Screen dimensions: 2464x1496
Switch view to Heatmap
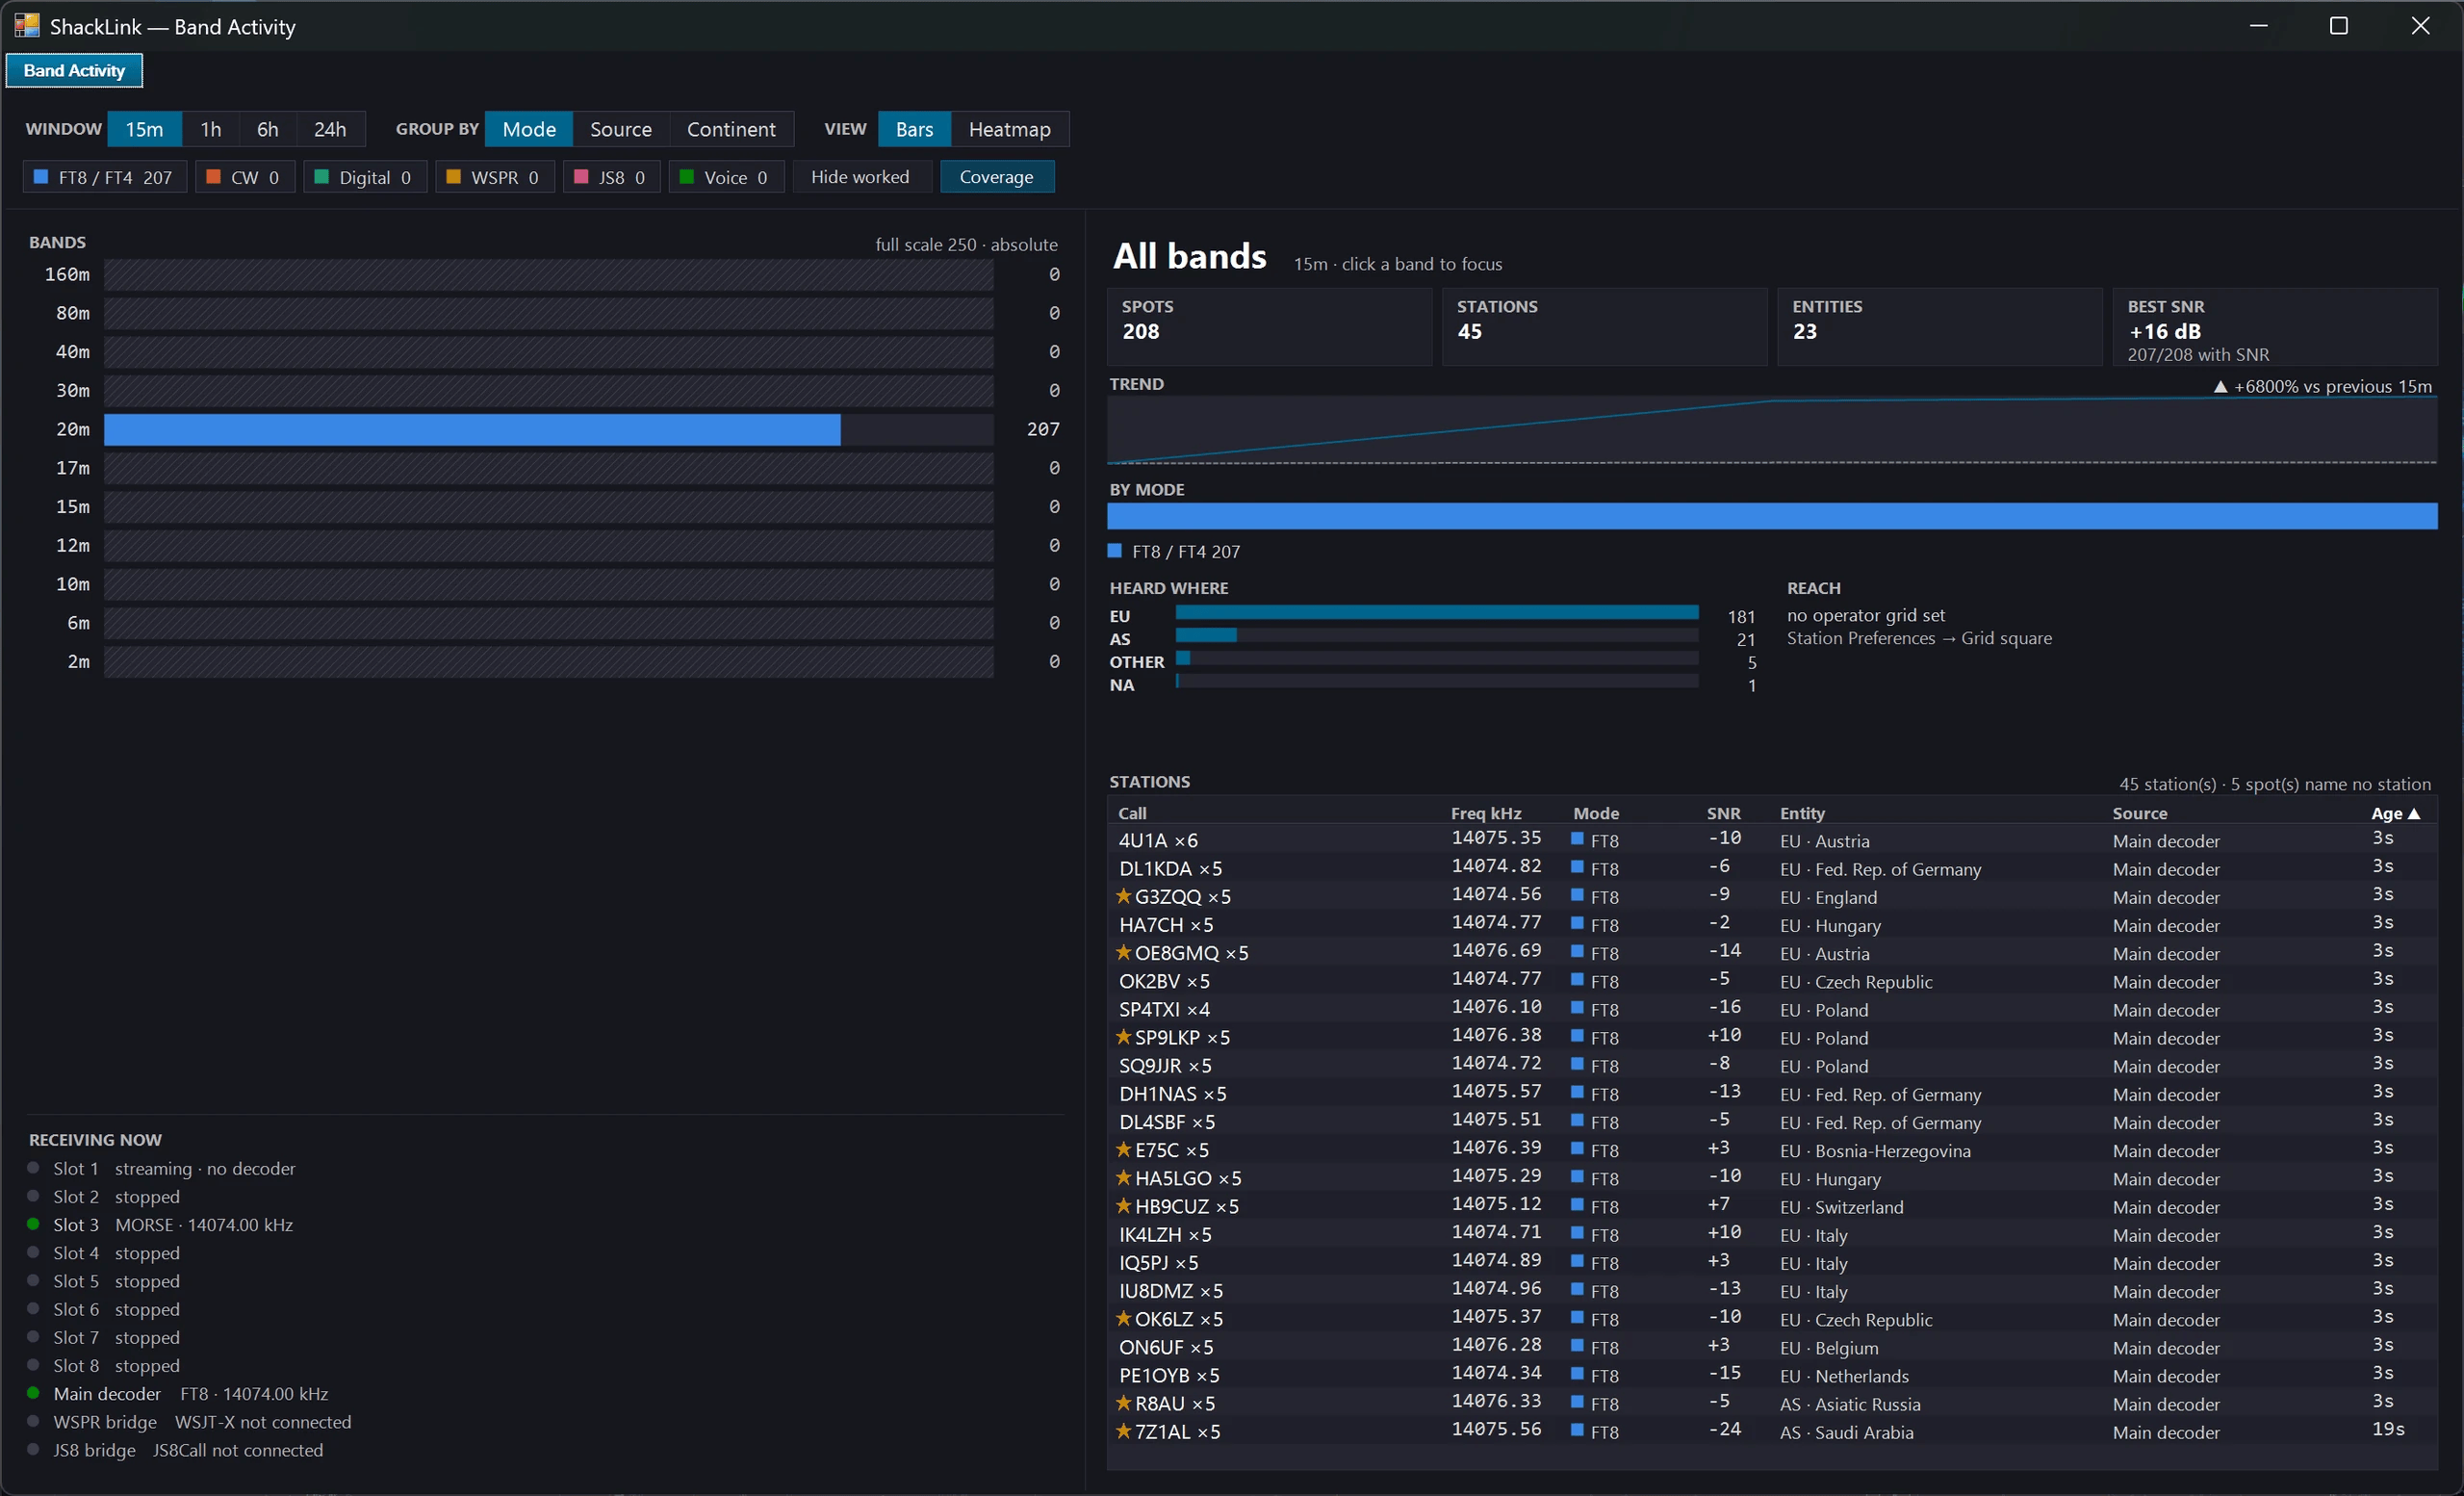1010,129
